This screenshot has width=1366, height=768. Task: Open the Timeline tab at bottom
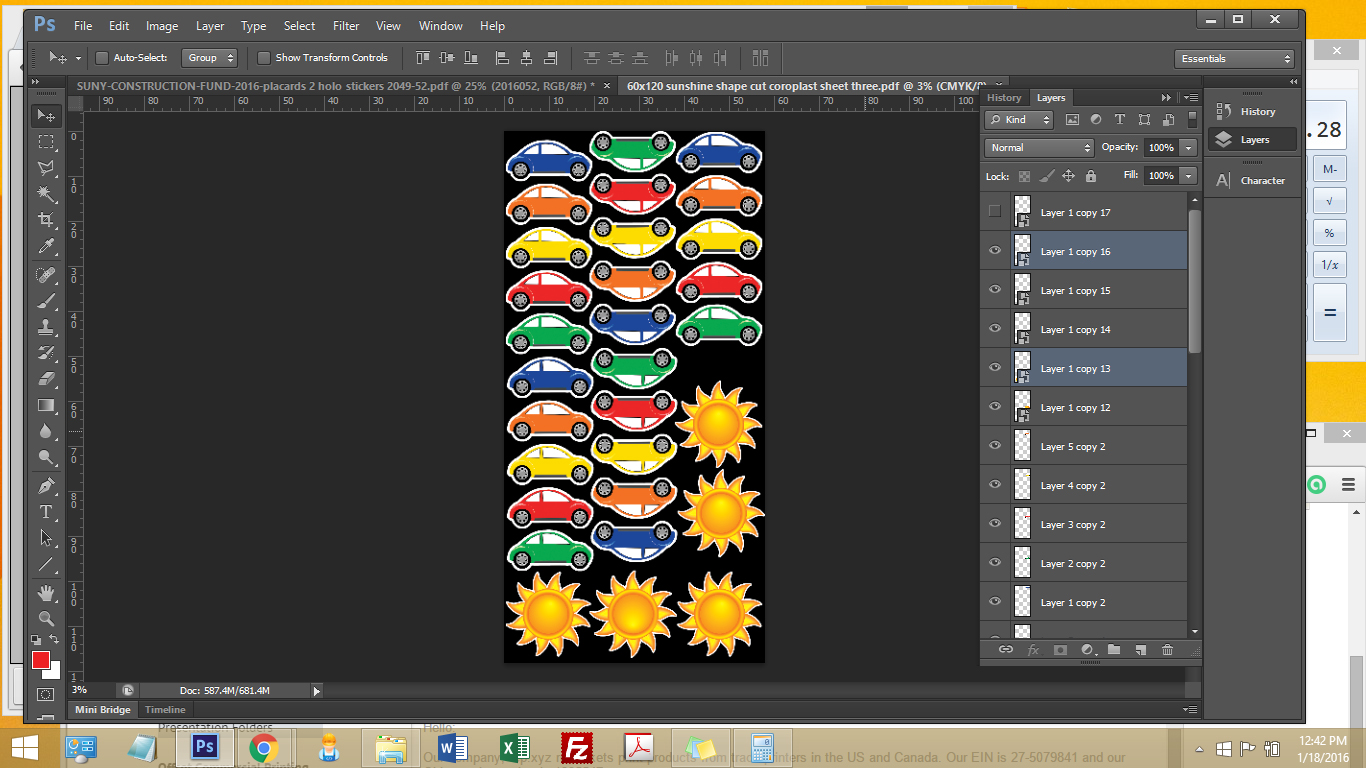click(x=165, y=710)
